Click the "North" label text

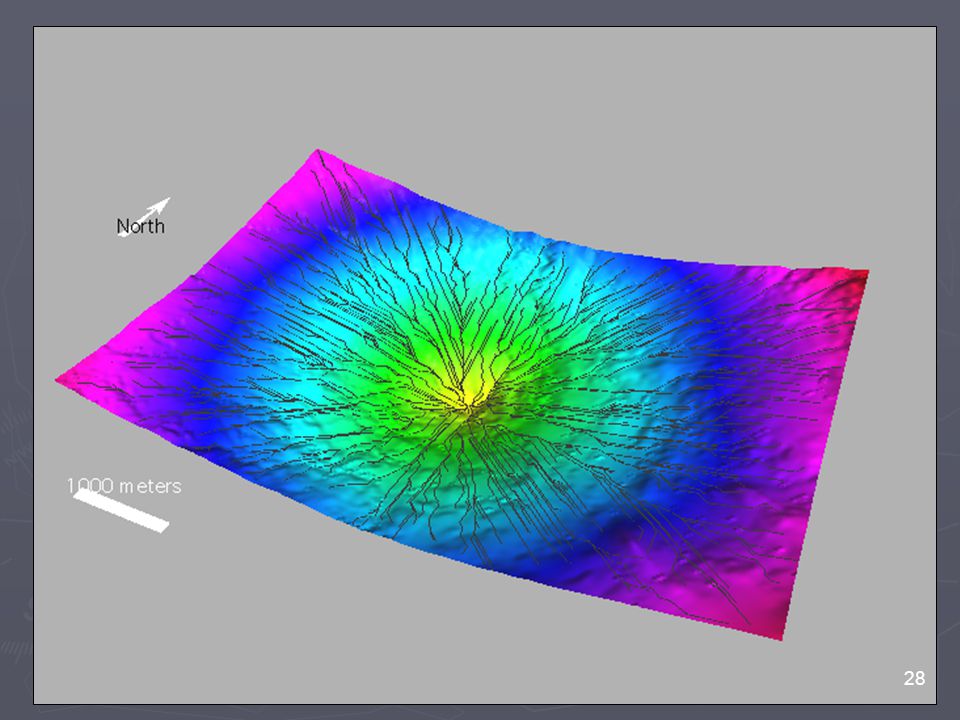coord(140,227)
